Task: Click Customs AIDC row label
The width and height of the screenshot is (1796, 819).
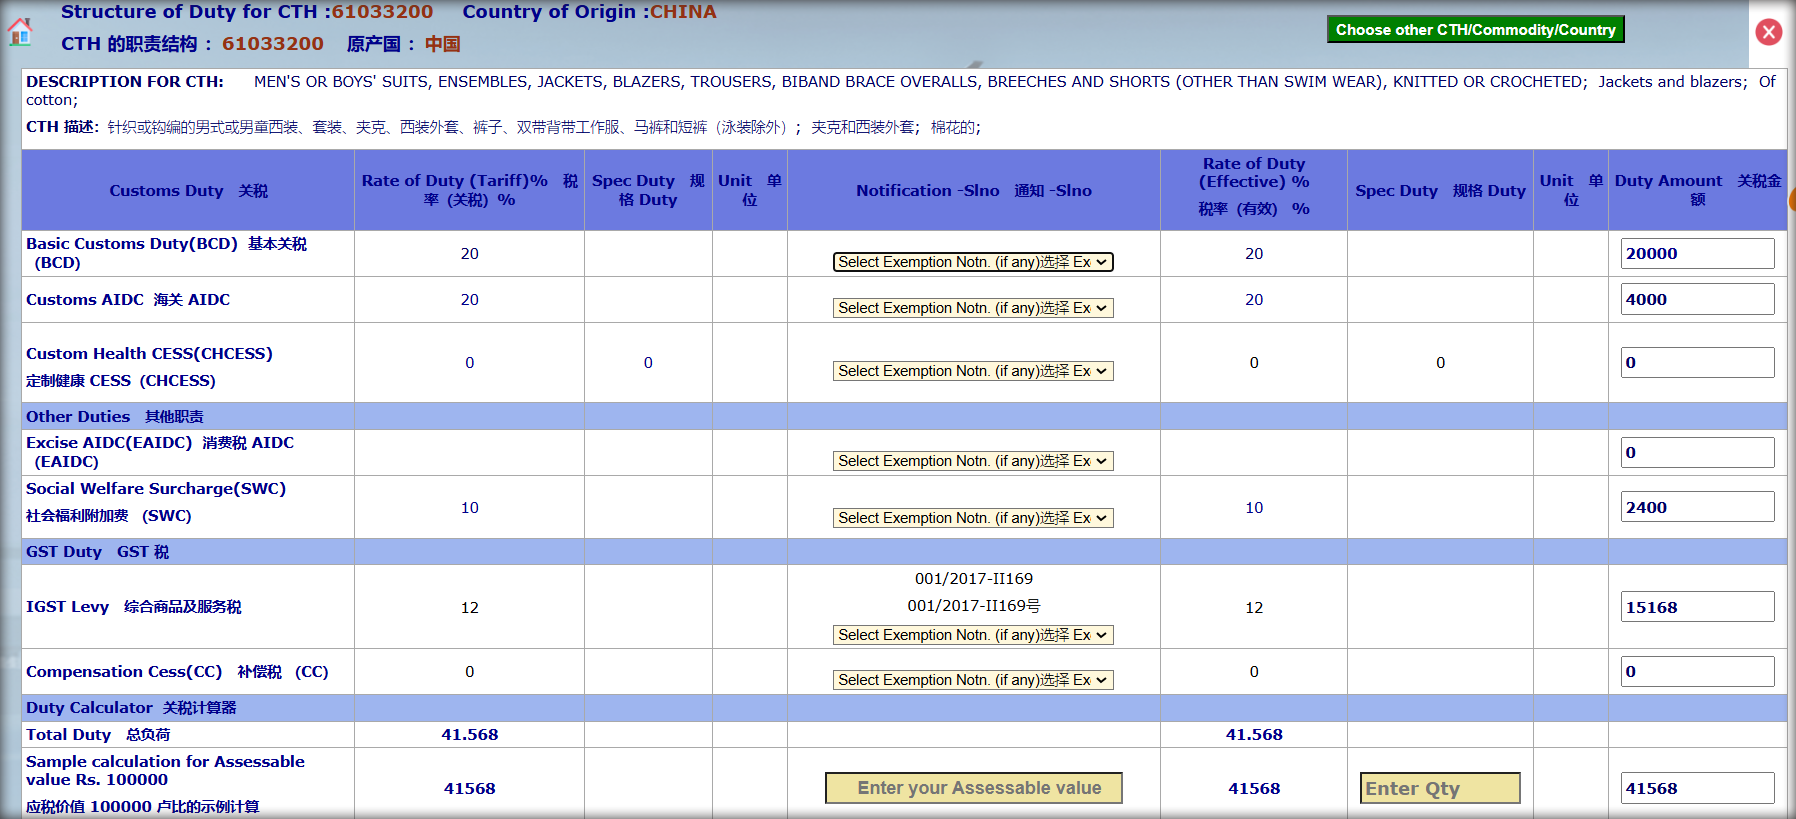Action: click(x=128, y=299)
